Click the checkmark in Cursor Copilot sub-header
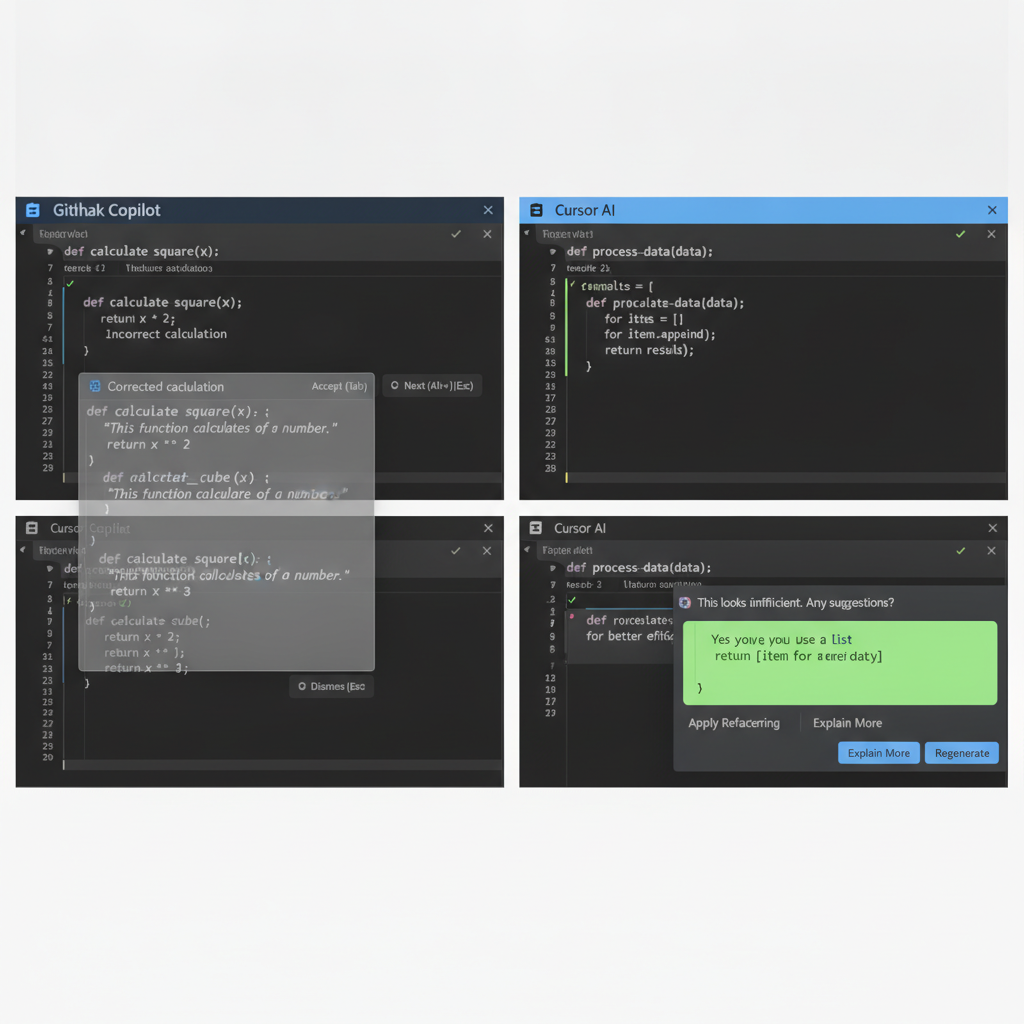1024x1024 pixels. [455, 551]
